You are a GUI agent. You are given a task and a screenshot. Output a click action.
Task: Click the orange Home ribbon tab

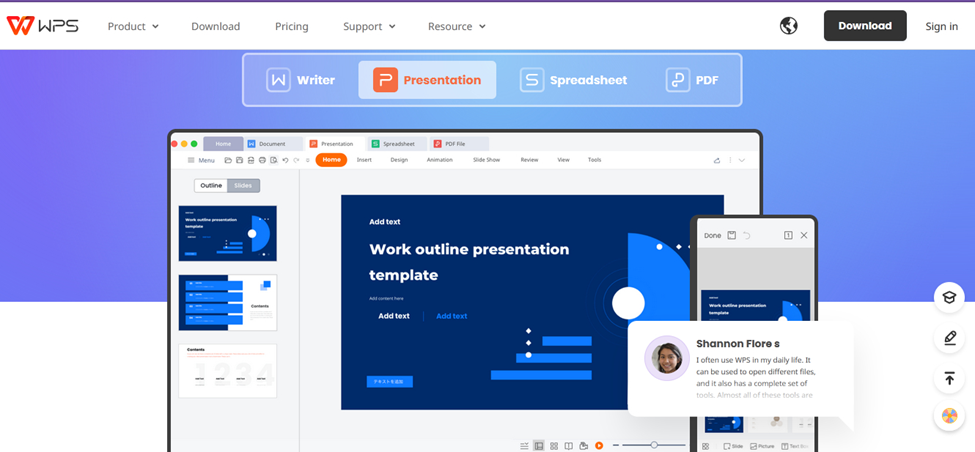(331, 160)
